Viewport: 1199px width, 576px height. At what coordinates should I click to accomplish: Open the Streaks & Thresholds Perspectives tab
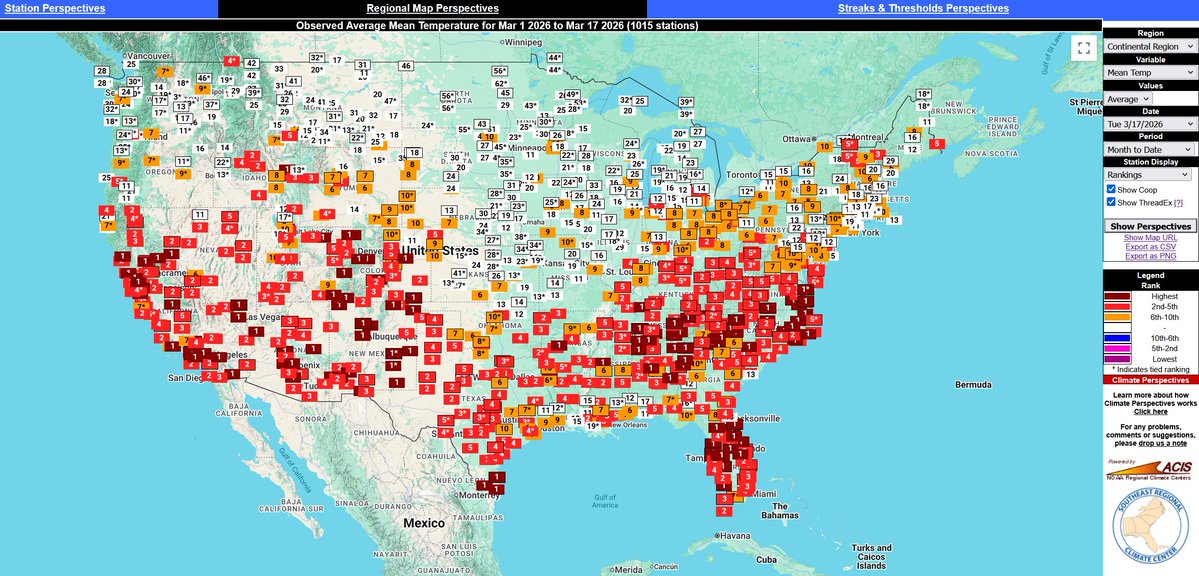coord(923,8)
